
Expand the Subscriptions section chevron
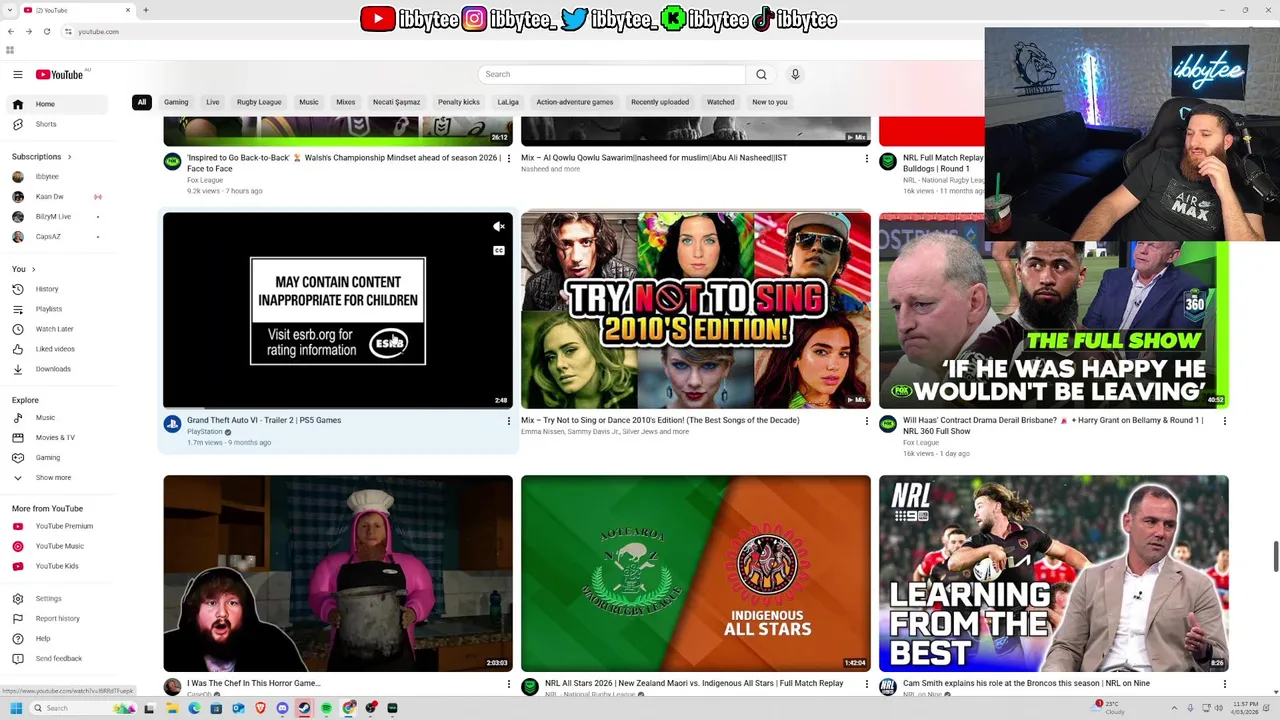pos(69,157)
